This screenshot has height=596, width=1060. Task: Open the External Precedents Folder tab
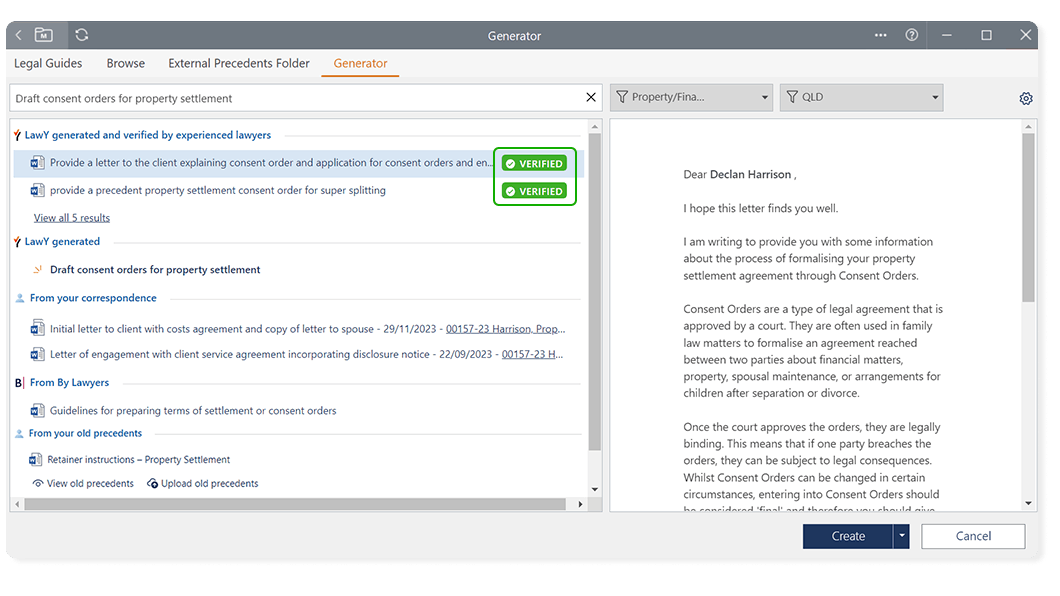(x=239, y=63)
